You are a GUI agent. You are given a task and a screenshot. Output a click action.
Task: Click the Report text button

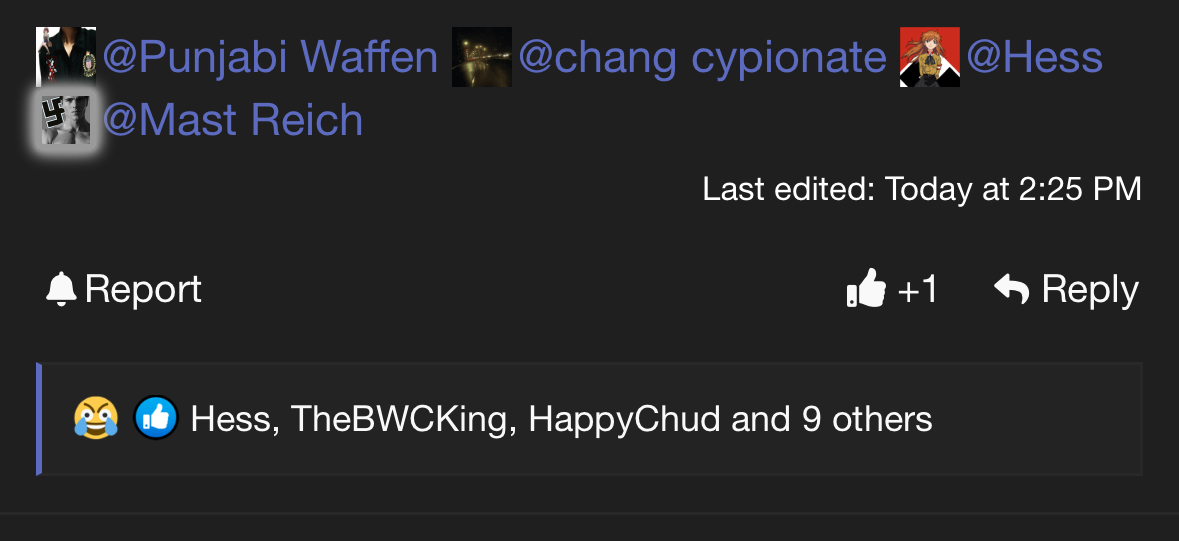tap(143, 289)
